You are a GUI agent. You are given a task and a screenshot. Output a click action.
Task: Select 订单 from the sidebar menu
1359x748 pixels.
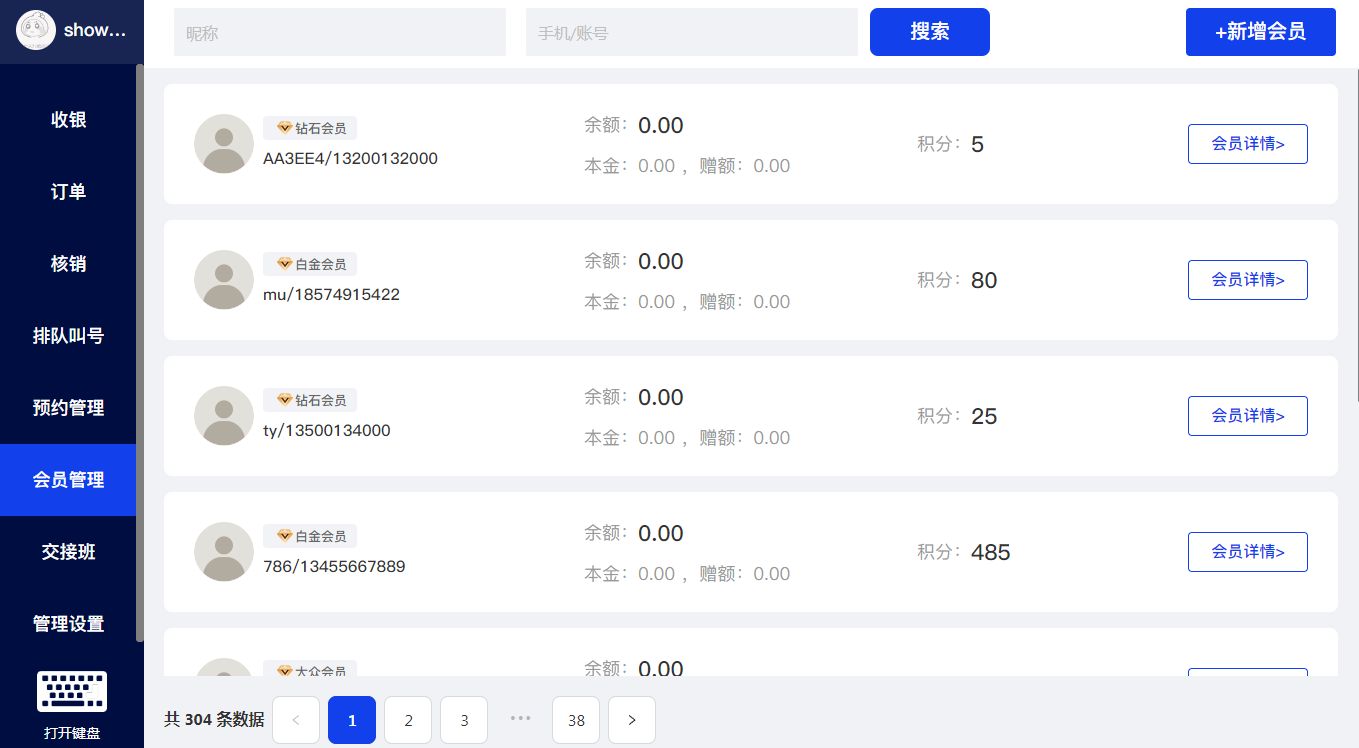click(68, 192)
